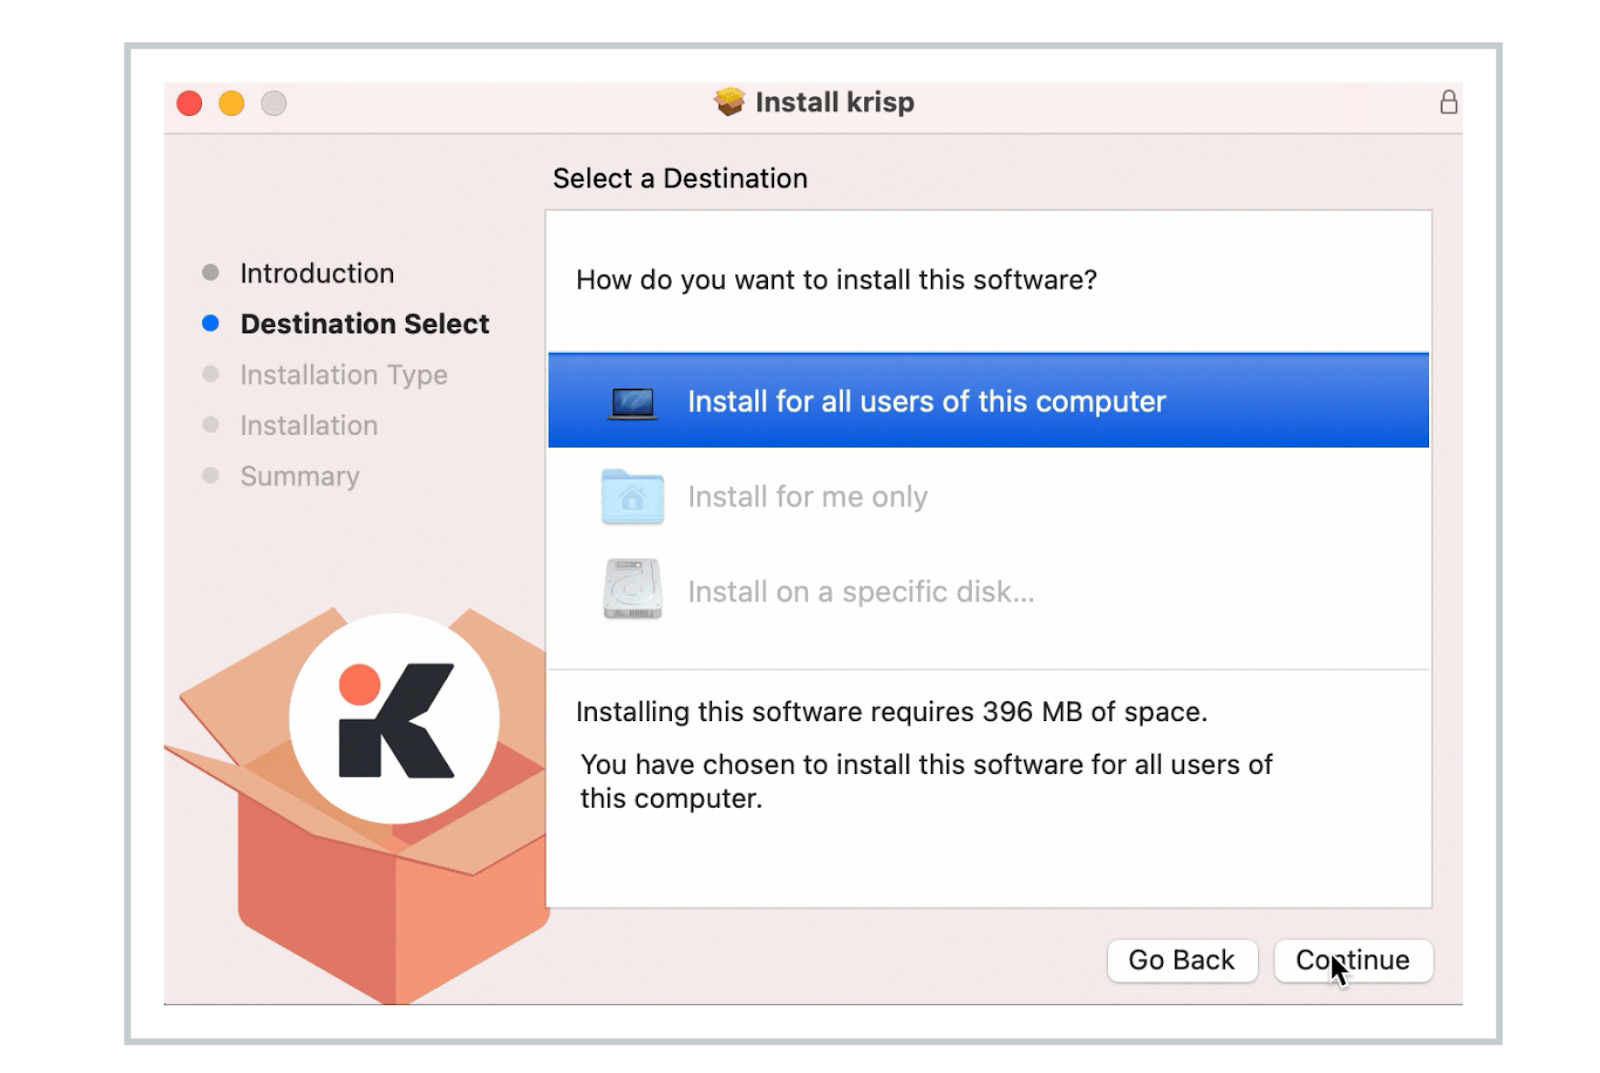Click the home folder icon for me-only install
Viewport: 1600px width, 1073px height.
coord(630,496)
